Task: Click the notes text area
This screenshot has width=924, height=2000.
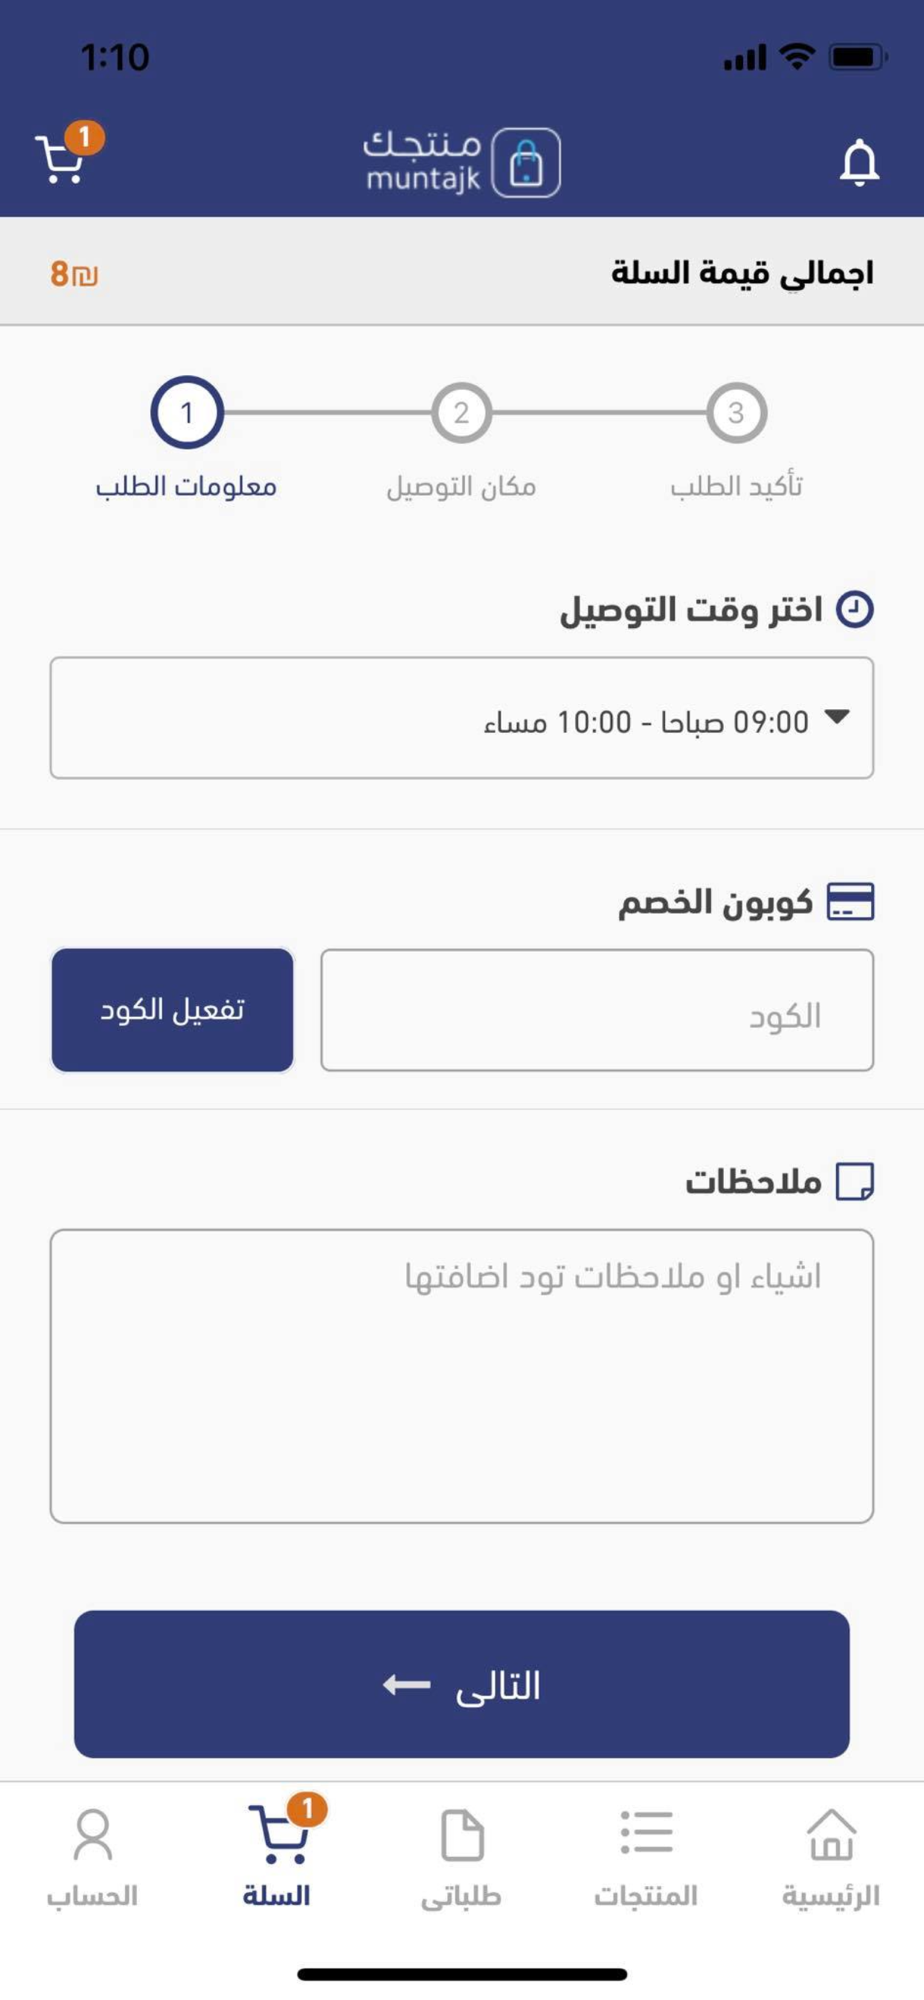Action: 461,1376
